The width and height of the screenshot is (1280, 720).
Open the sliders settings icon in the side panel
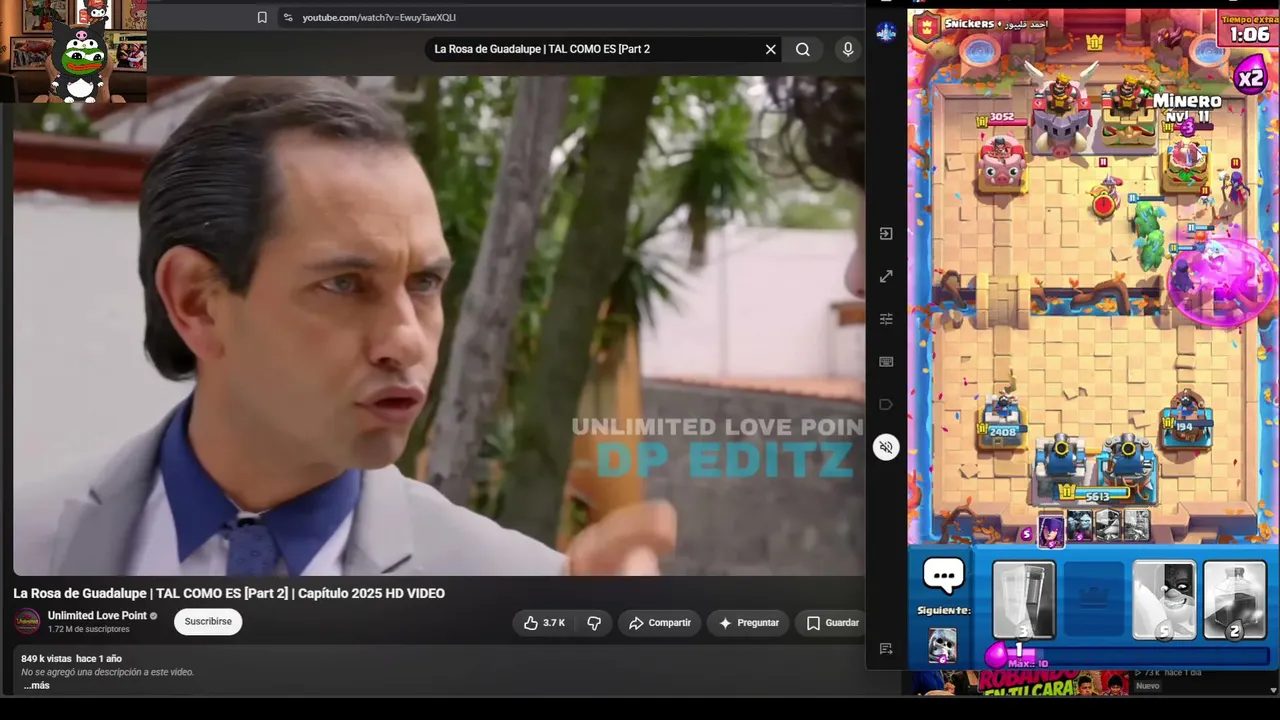[x=886, y=319]
